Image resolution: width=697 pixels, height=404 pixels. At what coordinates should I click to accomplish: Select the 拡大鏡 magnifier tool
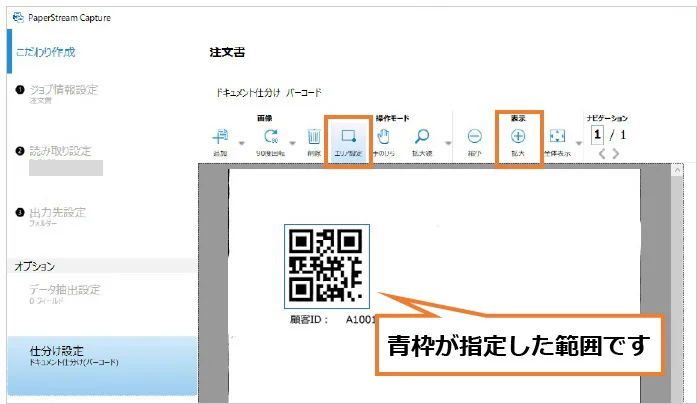[422, 136]
